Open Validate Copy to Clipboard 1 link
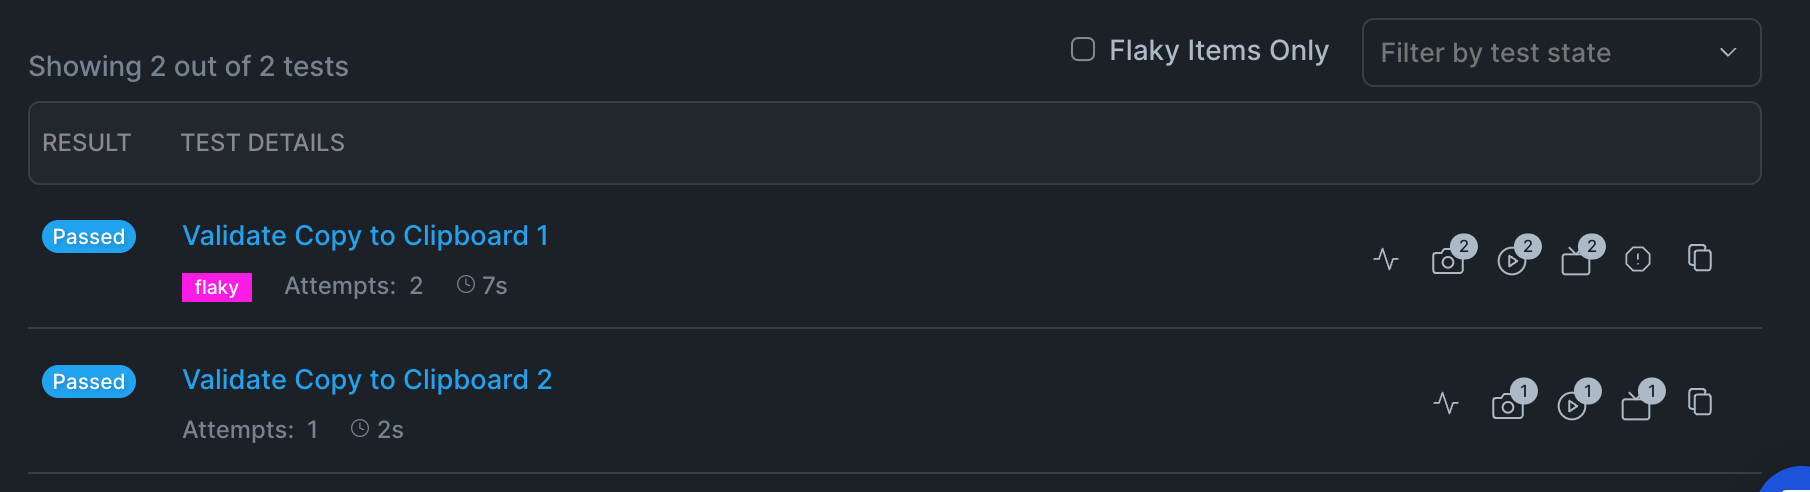Screen dimensions: 1810x492 (x=365, y=236)
